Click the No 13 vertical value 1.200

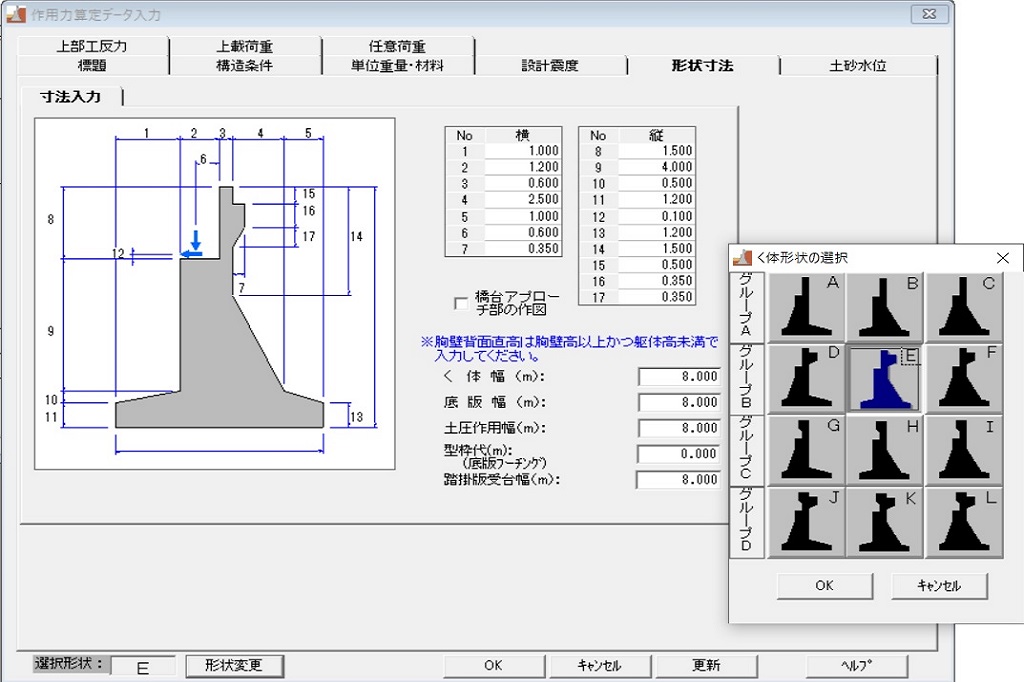tap(656, 233)
